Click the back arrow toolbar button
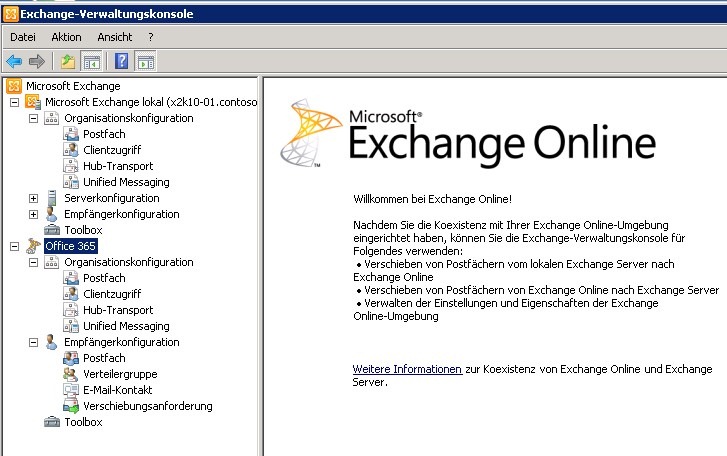The height and width of the screenshot is (456, 727). click(x=14, y=61)
